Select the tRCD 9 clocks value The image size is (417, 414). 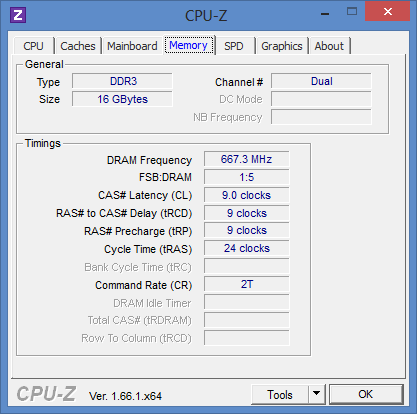click(x=247, y=213)
